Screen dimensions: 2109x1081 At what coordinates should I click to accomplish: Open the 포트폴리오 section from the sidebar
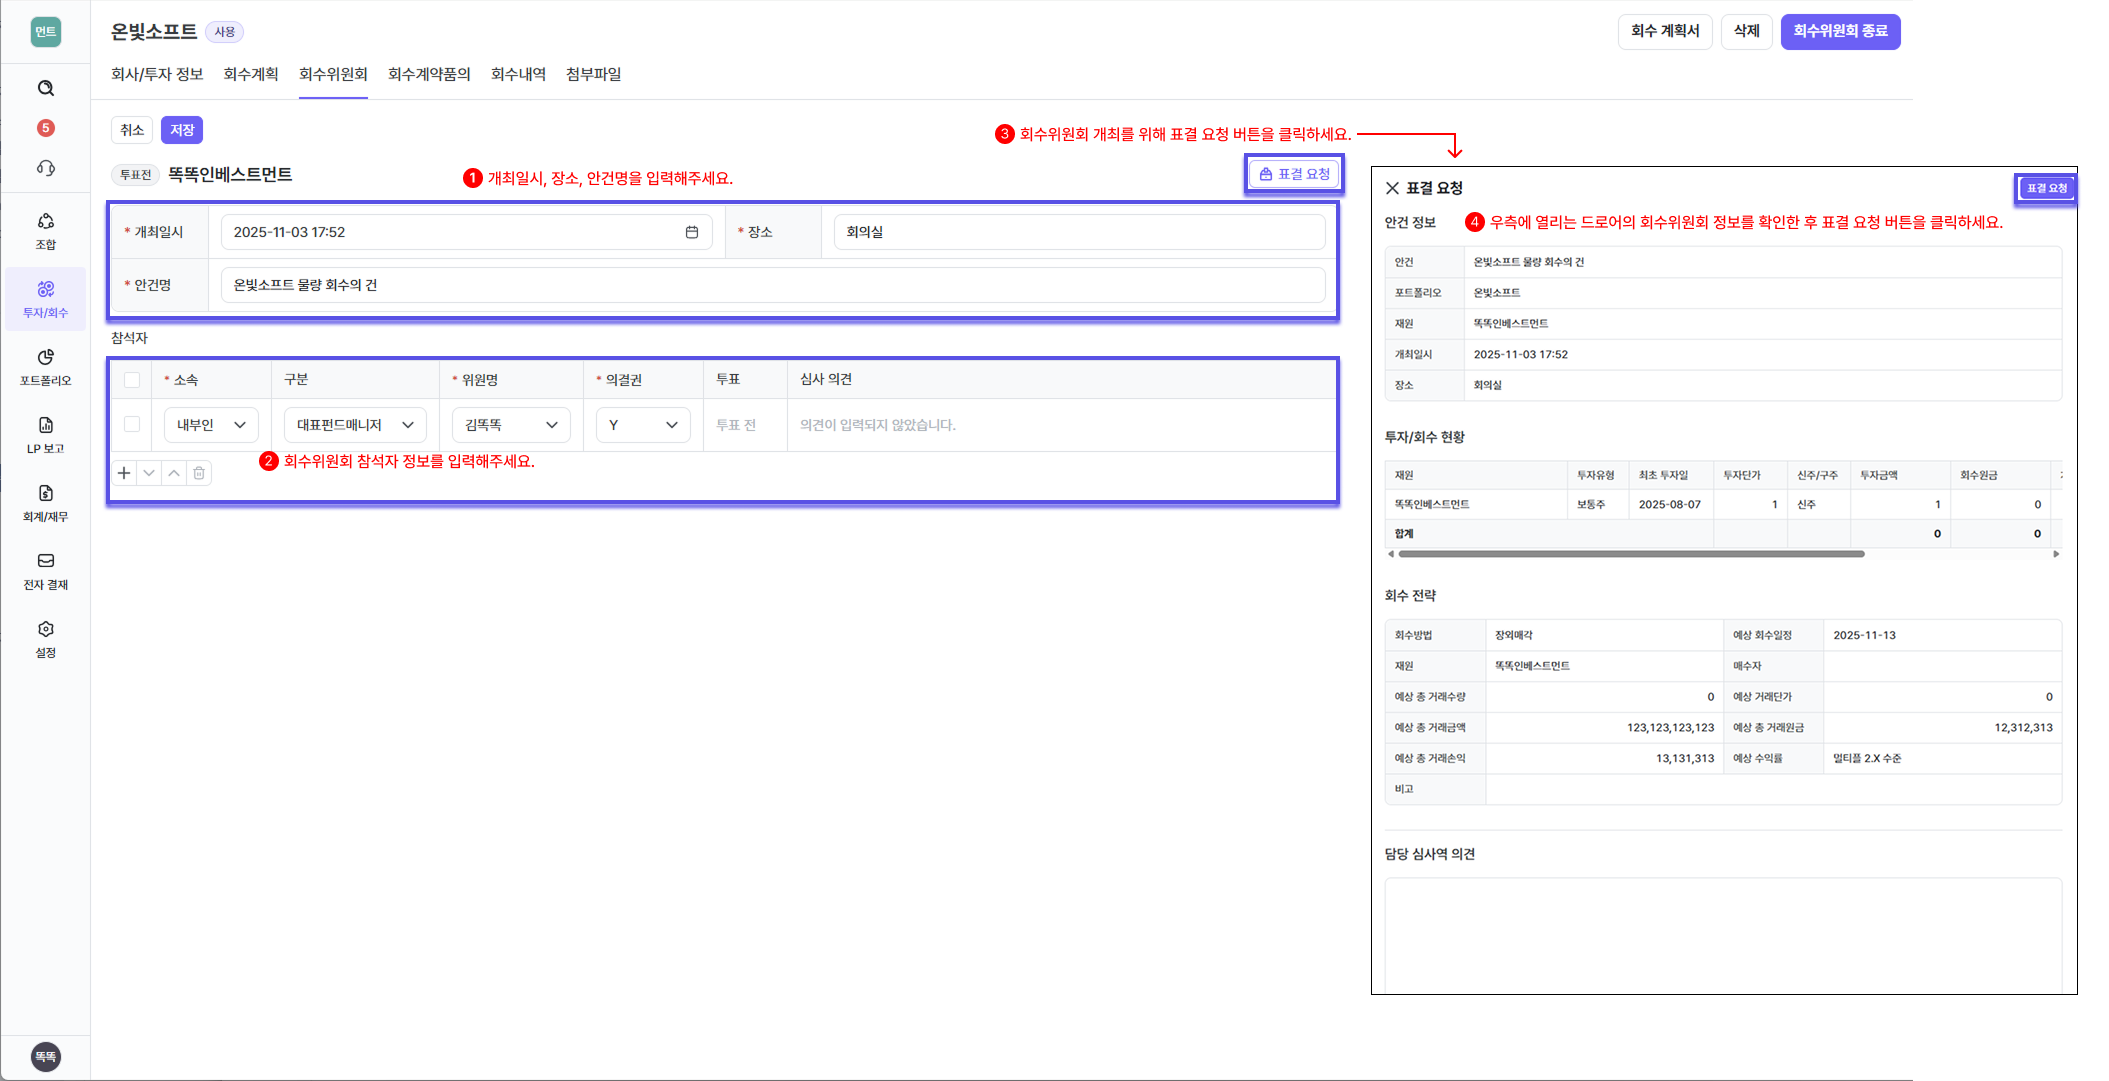point(45,367)
